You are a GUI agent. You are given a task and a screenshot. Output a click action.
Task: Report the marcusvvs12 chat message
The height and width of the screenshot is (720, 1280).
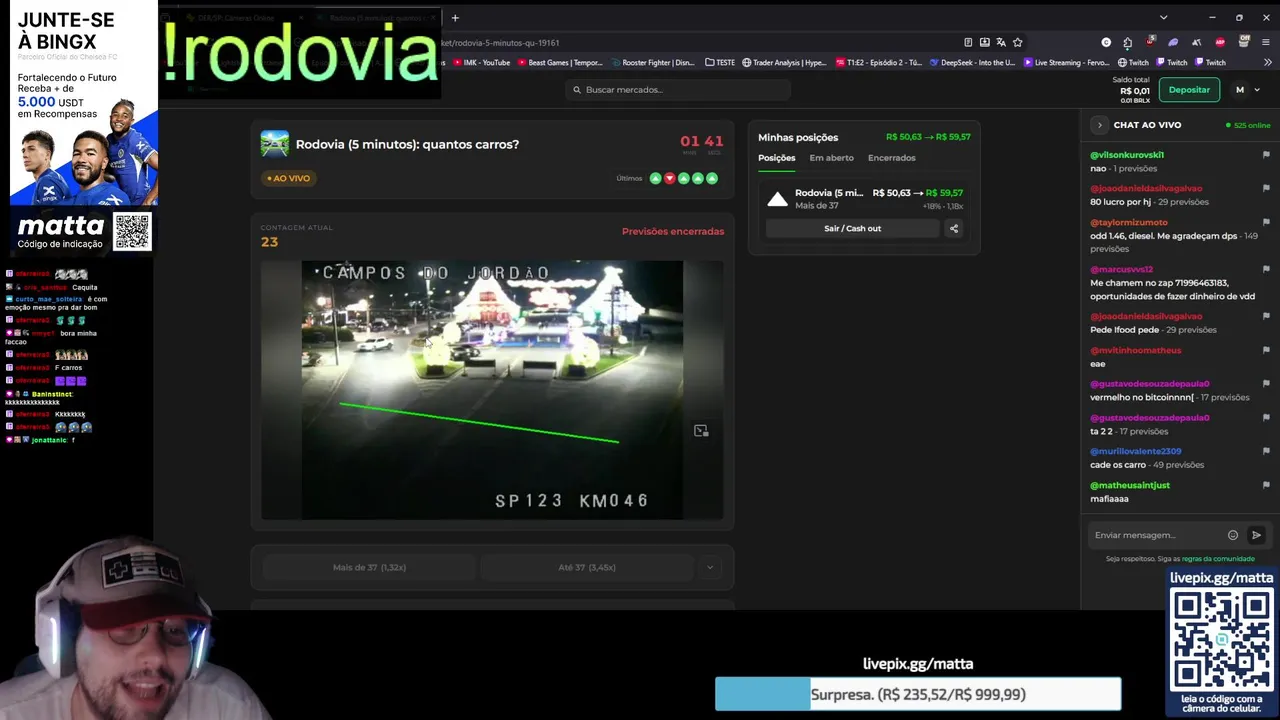tap(1266, 269)
